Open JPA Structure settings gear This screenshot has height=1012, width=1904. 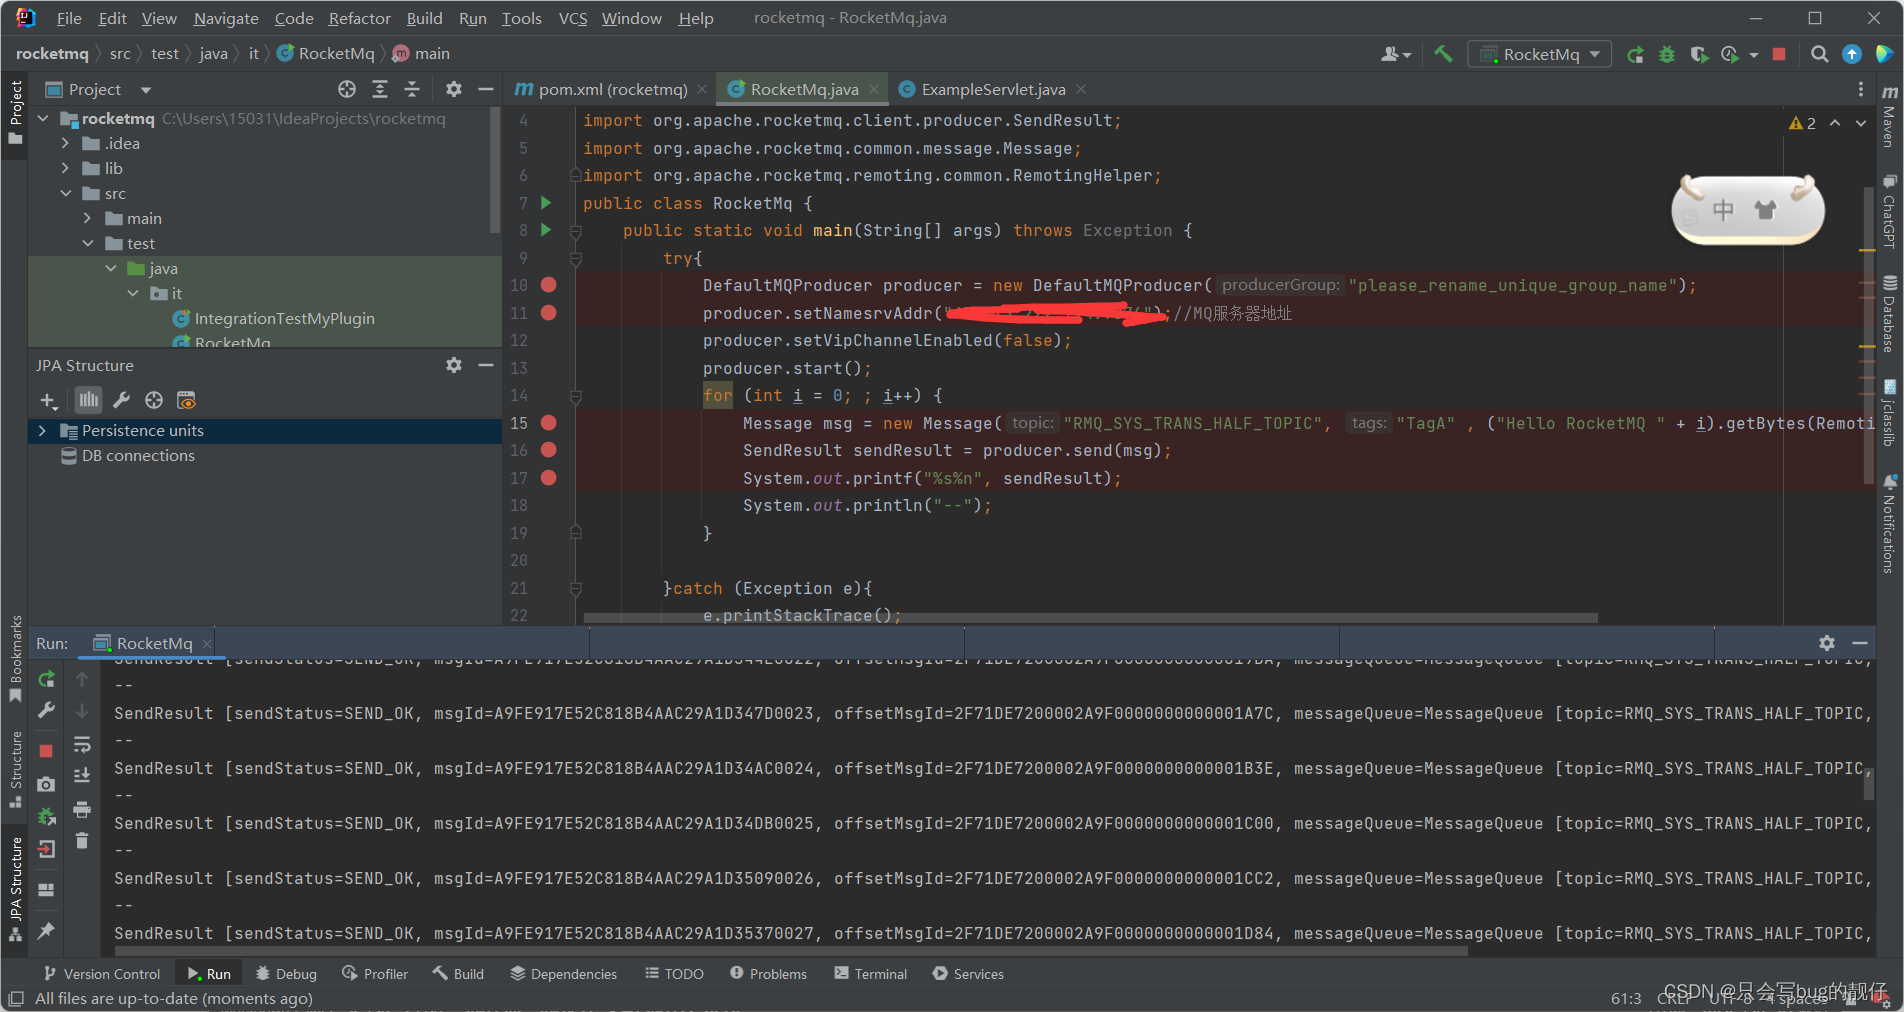point(454,365)
